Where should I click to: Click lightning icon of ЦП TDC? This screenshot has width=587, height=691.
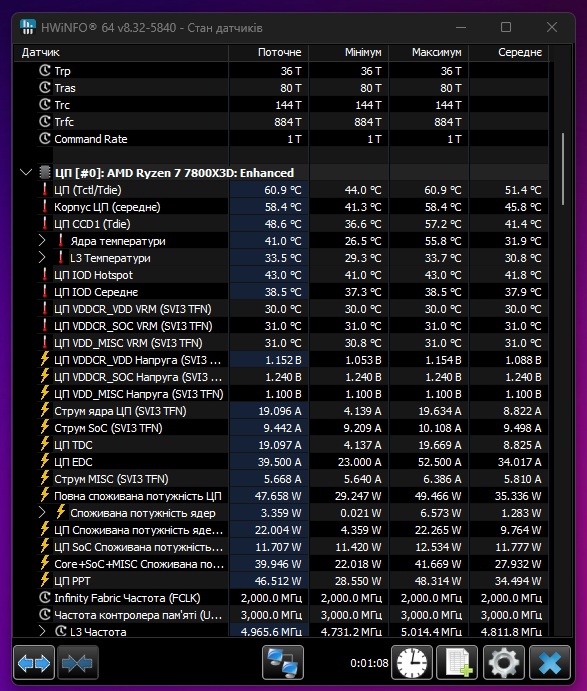point(45,444)
